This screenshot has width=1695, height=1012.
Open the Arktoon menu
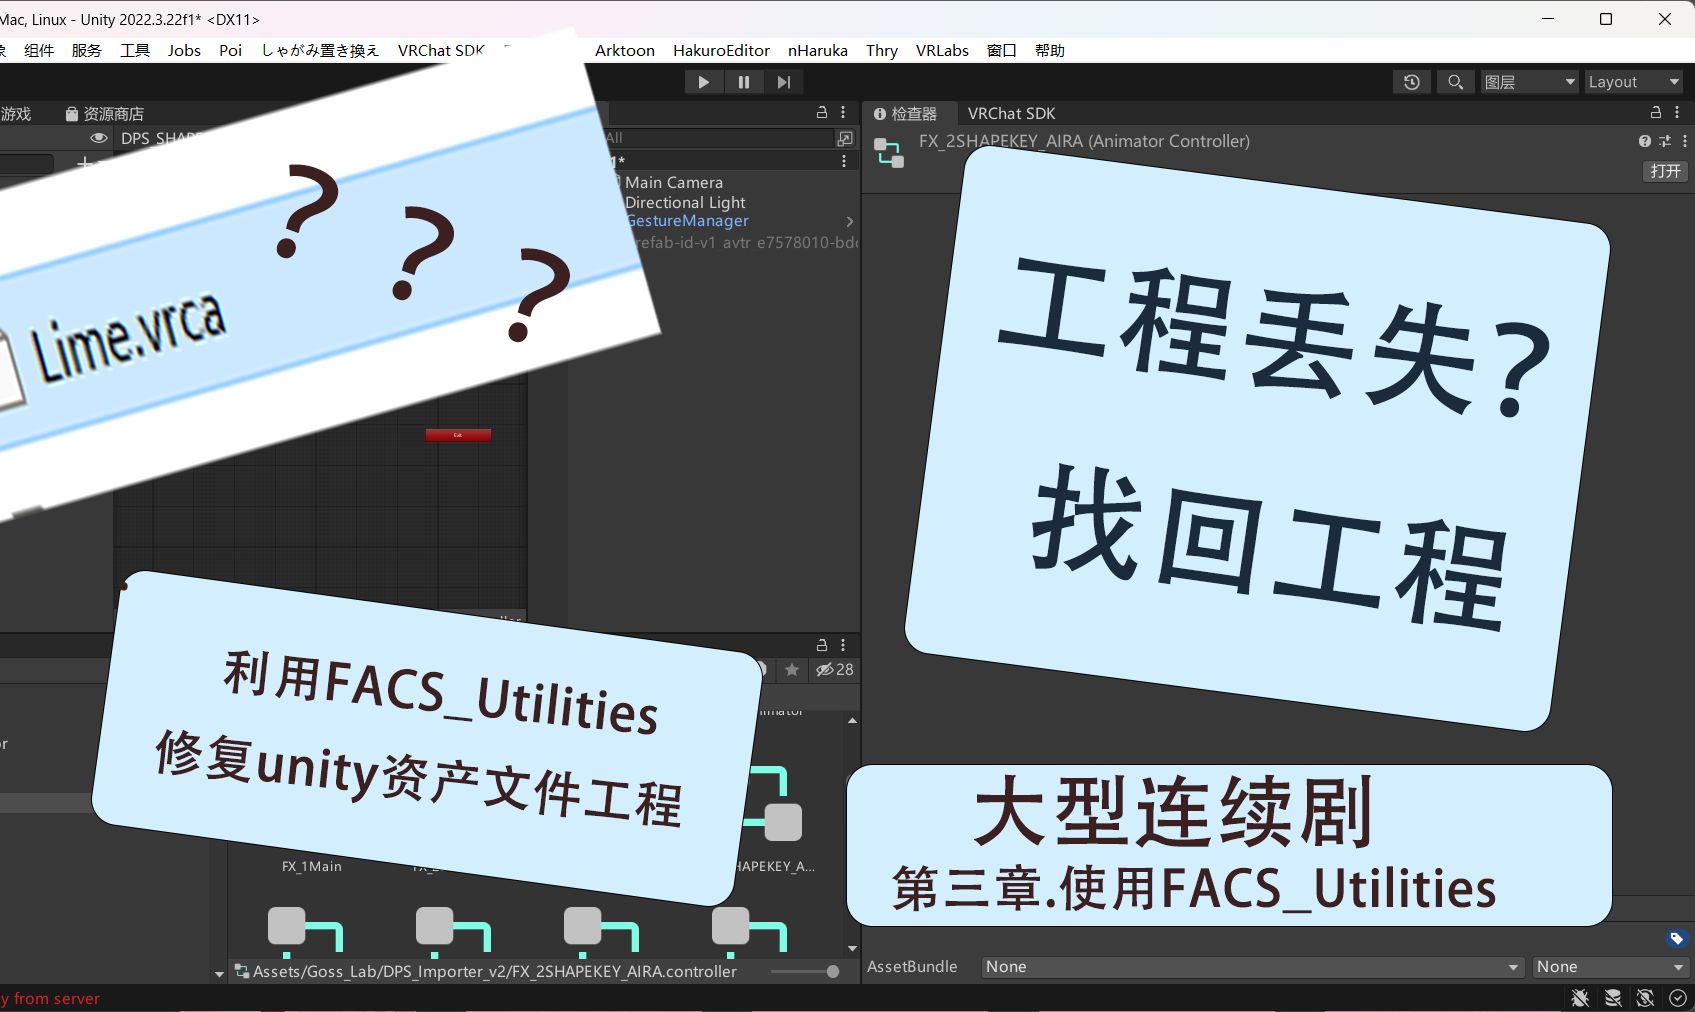625,50
